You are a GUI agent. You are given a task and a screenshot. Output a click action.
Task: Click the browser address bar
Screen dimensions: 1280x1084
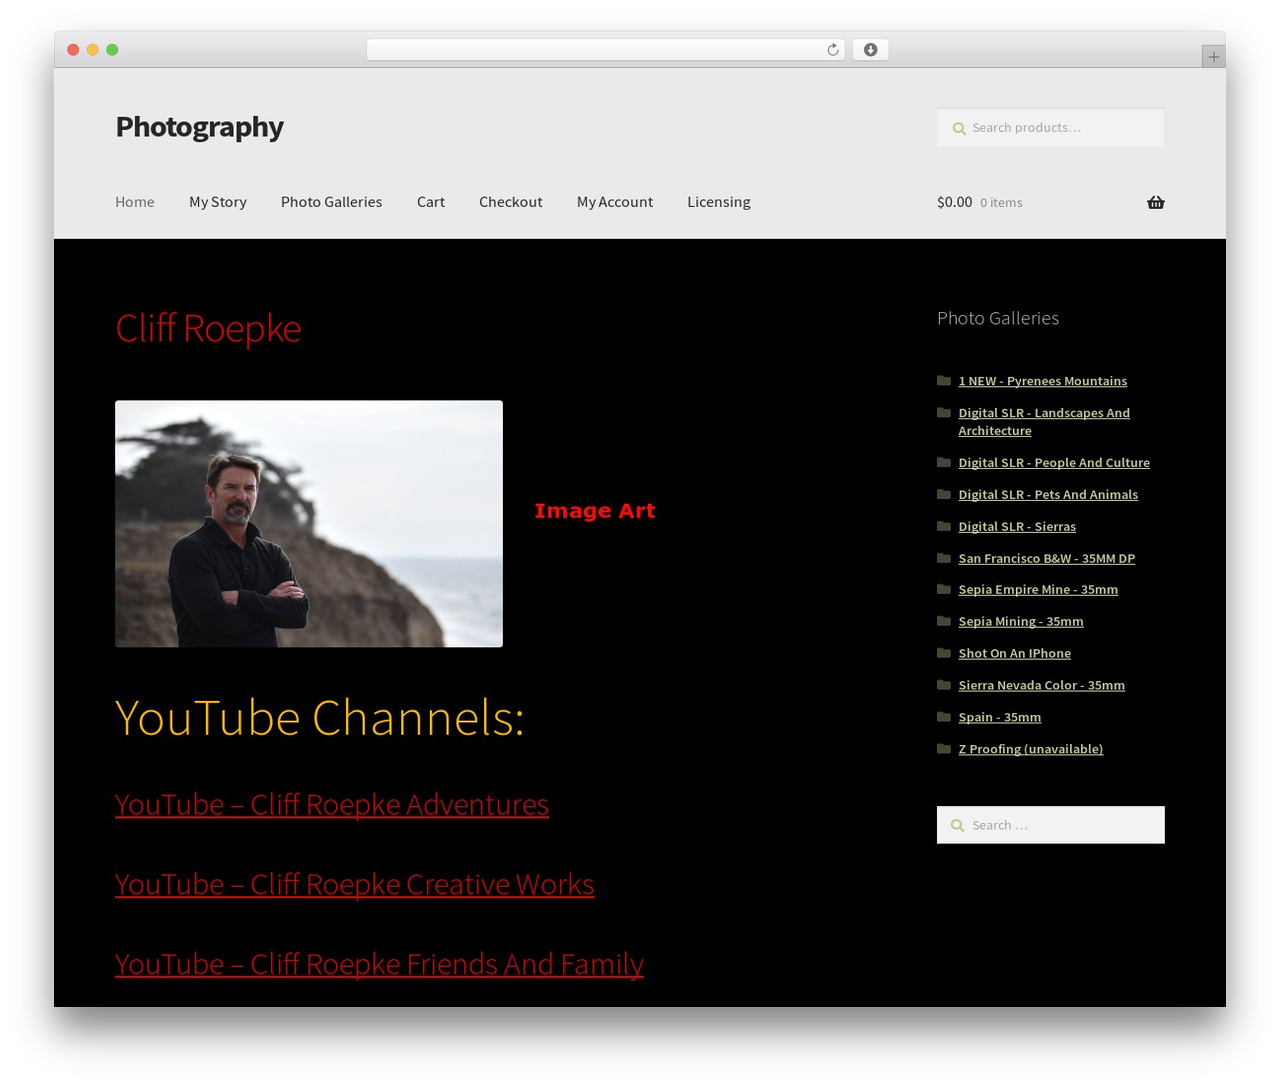tap(605, 50)
